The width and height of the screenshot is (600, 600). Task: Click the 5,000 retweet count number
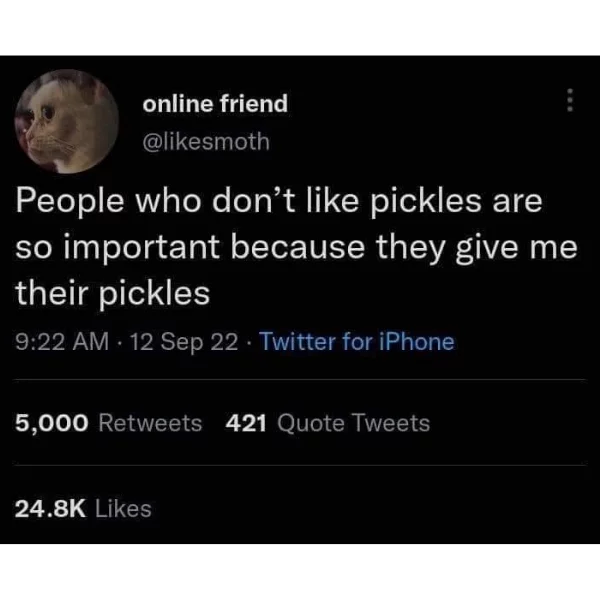tap(52, 424)
